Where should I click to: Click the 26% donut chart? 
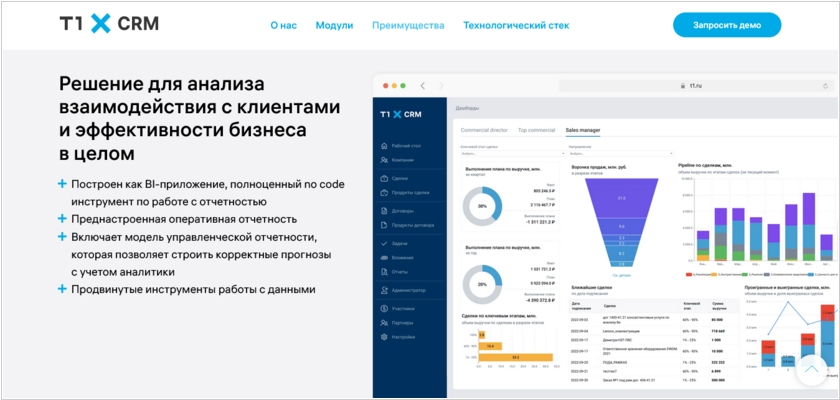[x=483, y=284]
